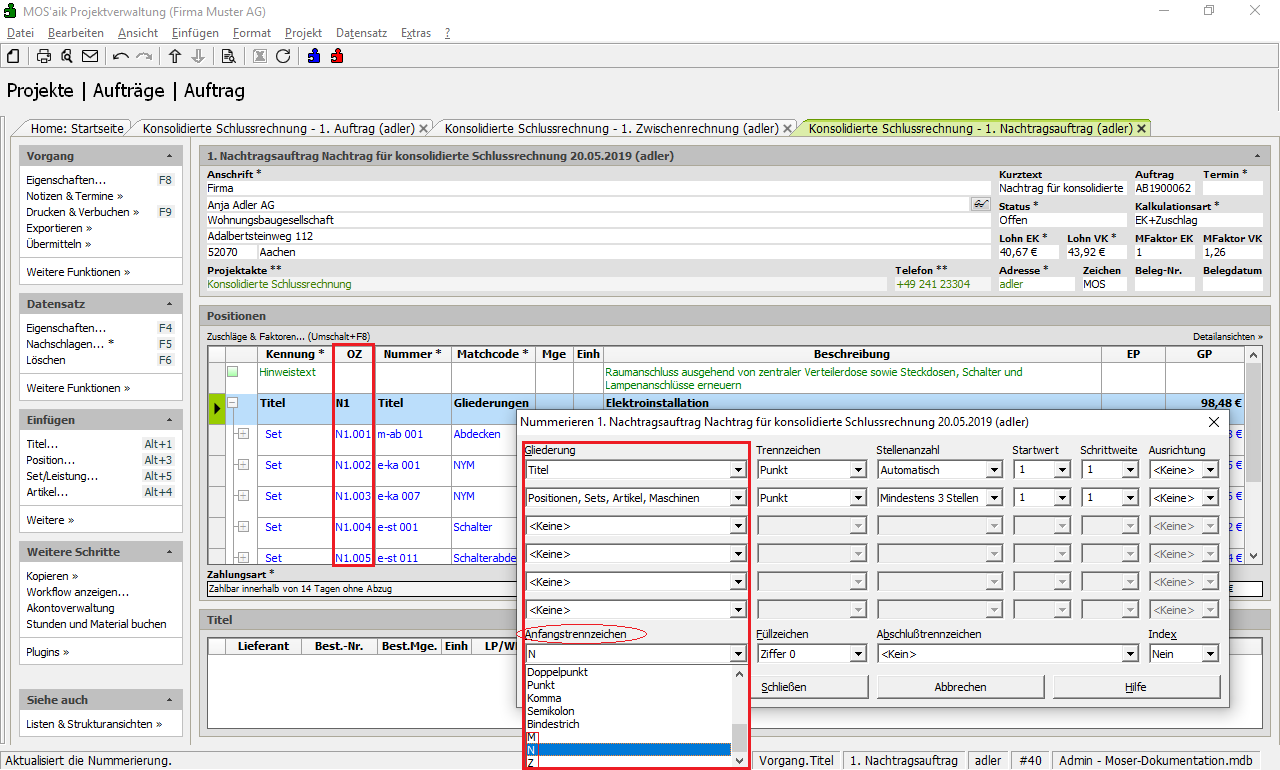Collapse the Titel N1 tree row

click(233, 403)
